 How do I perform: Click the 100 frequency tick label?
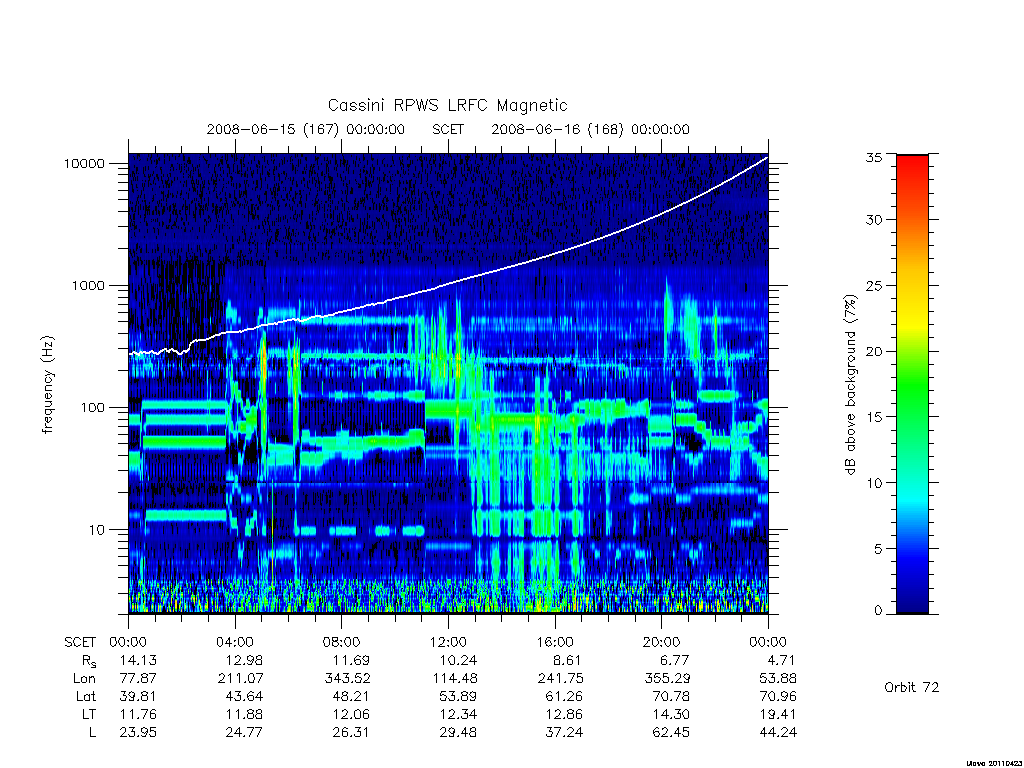click(x=92, y=408)
